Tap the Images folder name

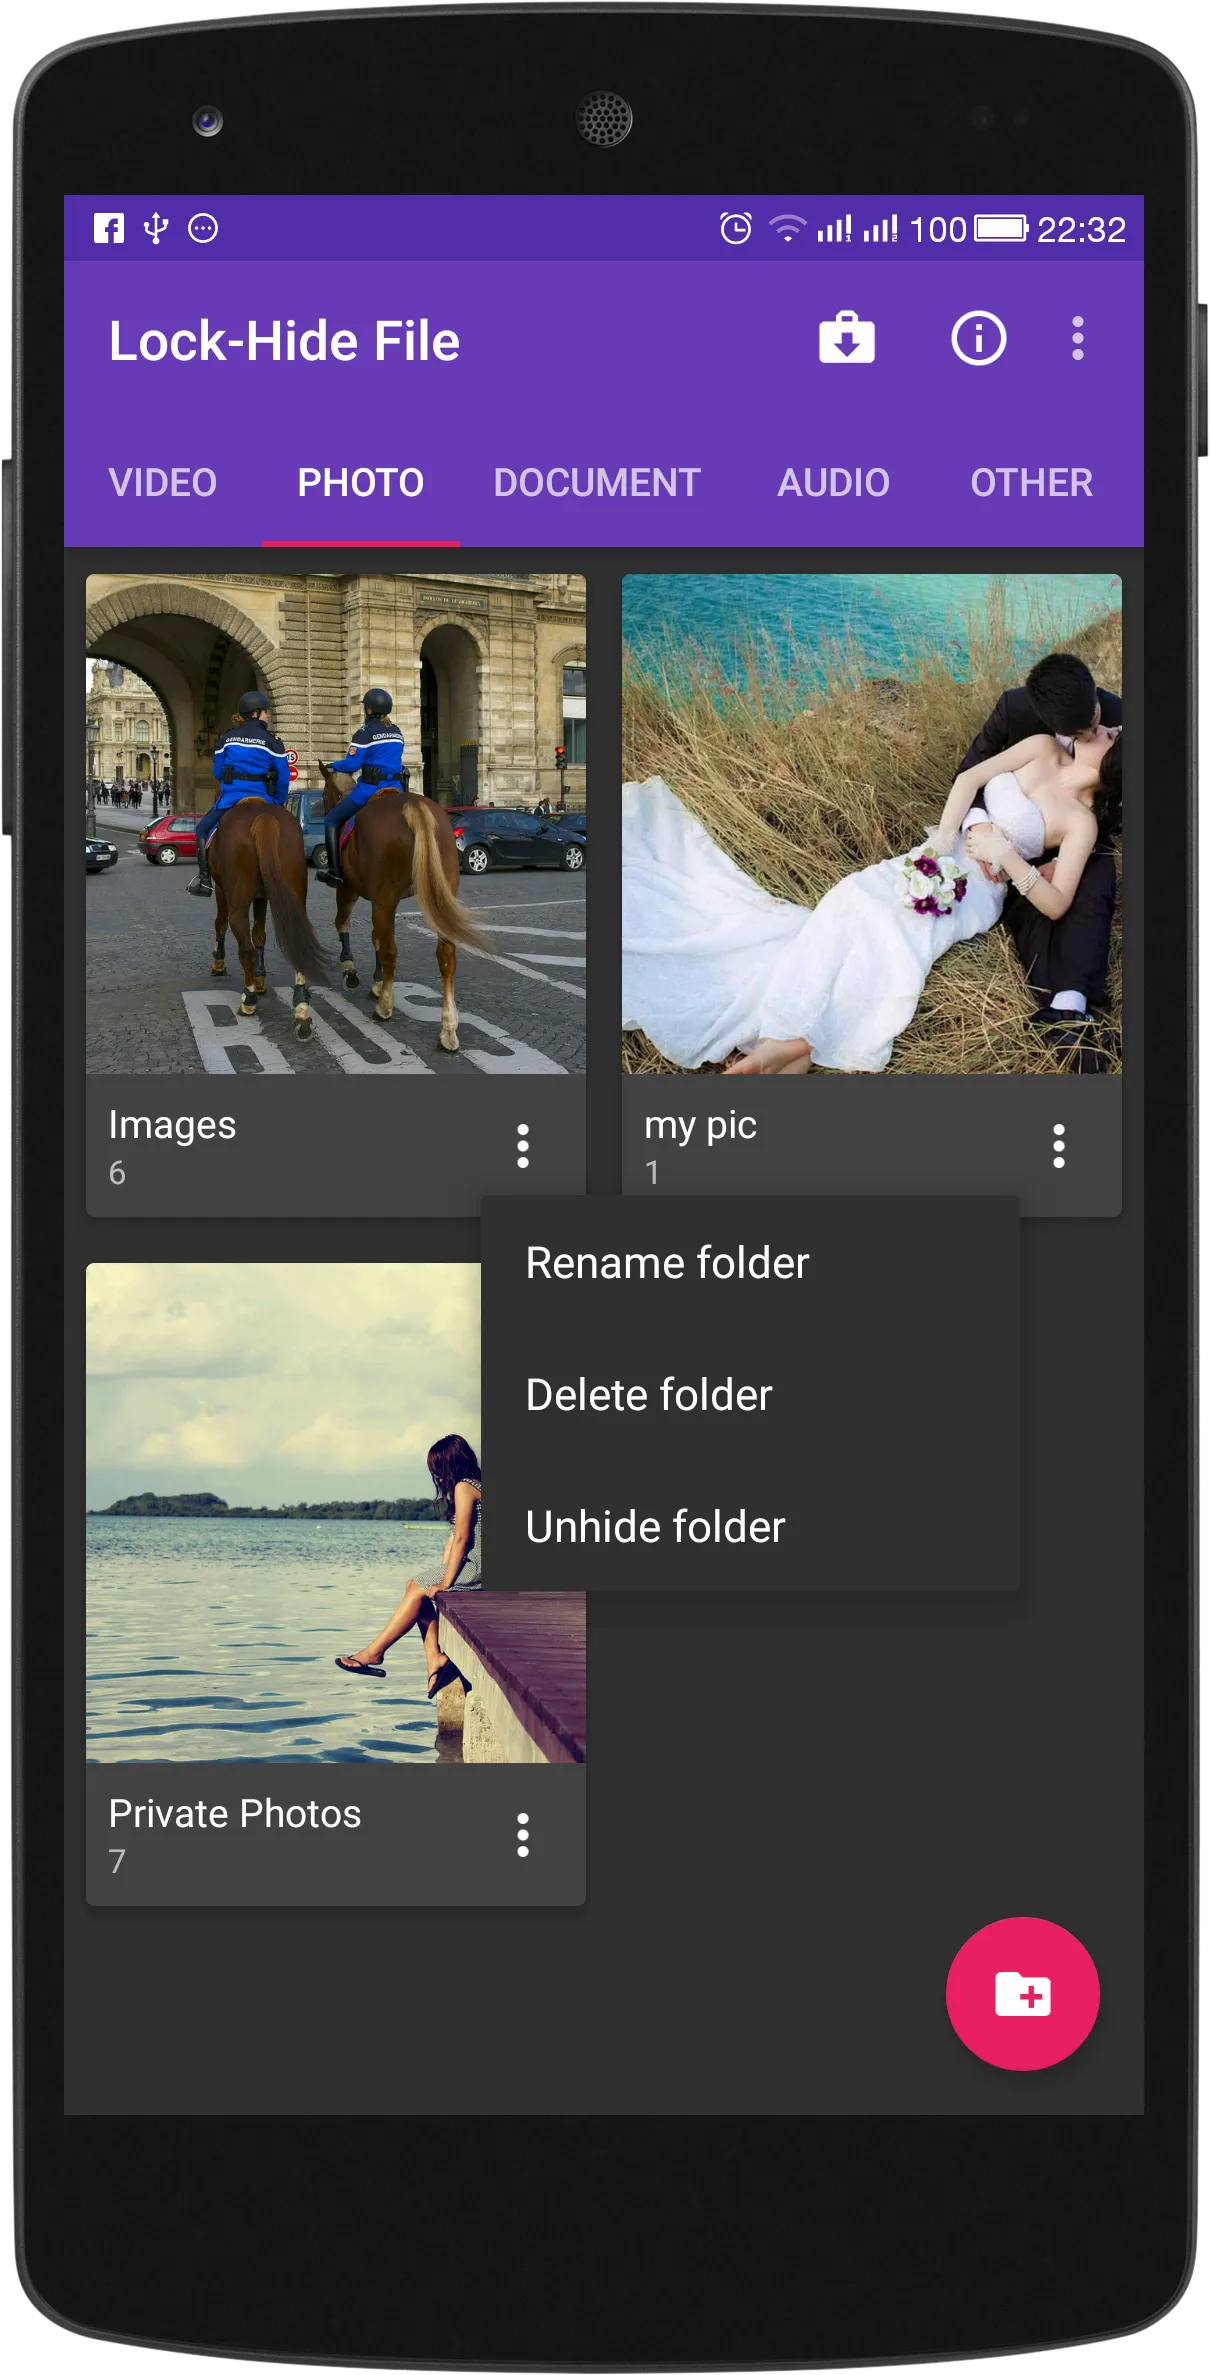[172, 1125]
